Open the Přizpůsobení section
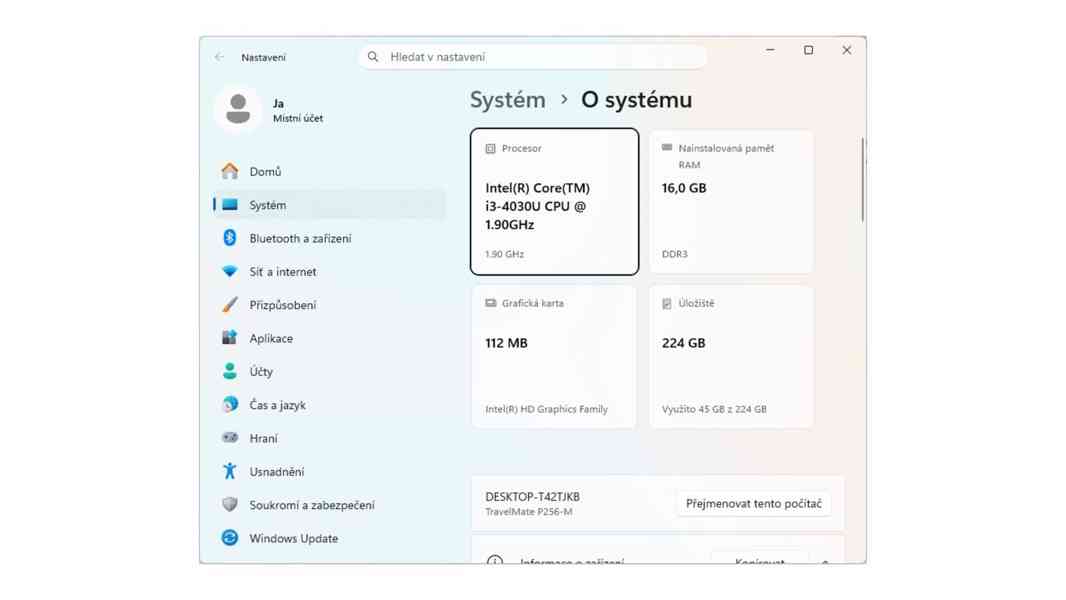The height and width of the screenshot is (600, 1066). pyautogui.click(x=329, y=304)
